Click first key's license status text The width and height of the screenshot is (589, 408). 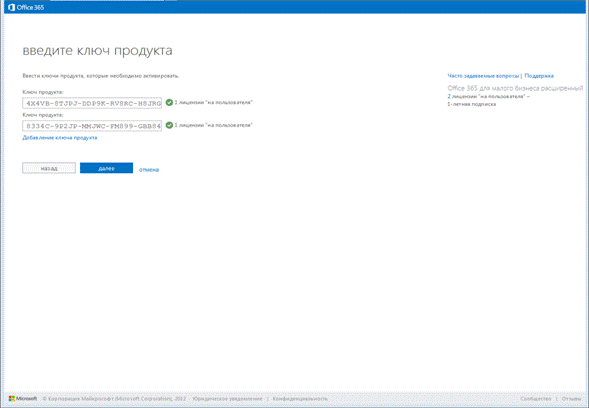point(214,102)
